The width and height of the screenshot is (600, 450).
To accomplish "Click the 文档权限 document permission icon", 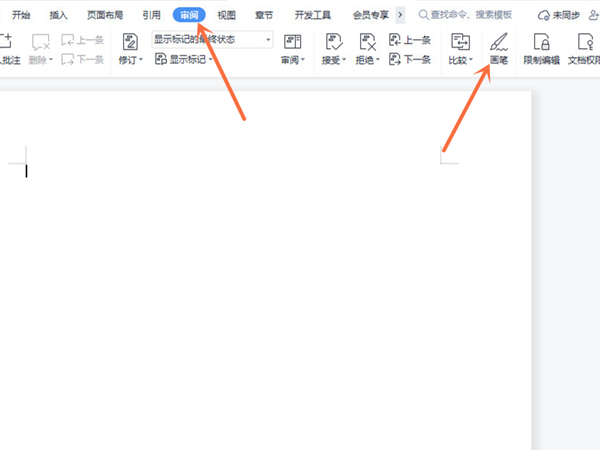I will pos(584,42).
